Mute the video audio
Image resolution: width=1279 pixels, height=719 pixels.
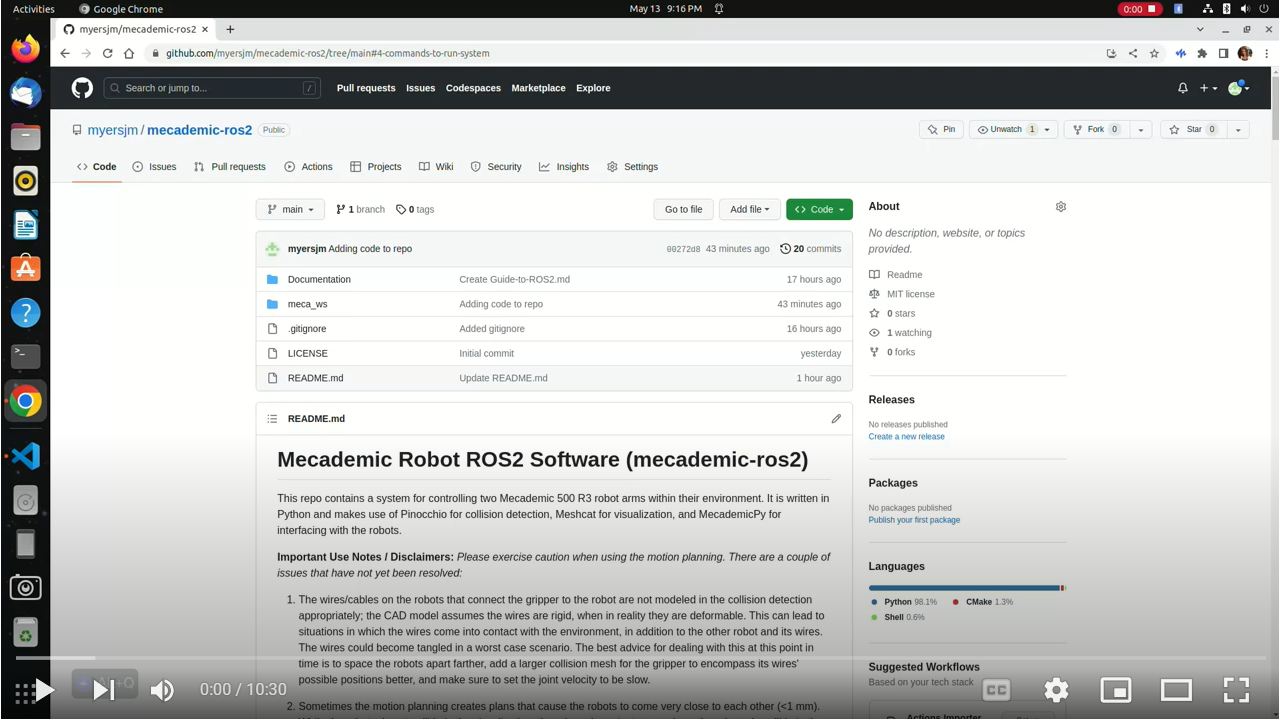coord(162,689)
